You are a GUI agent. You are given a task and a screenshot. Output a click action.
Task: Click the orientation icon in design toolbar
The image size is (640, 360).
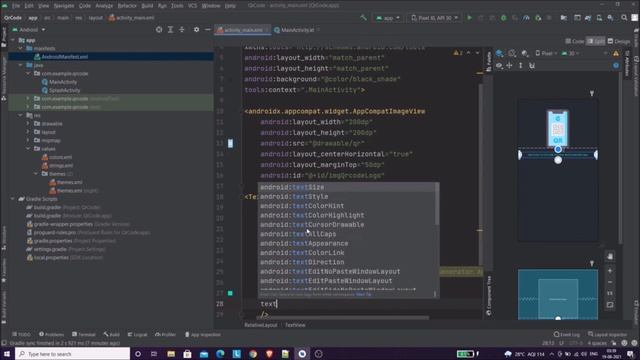pyautogui.click(x=512, y=53)
